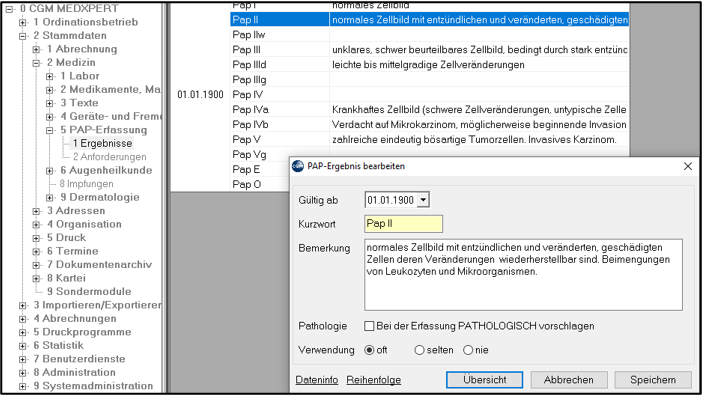Click the Abbrechen button
The height and width of the screenshot is (396, 703).
569,380
